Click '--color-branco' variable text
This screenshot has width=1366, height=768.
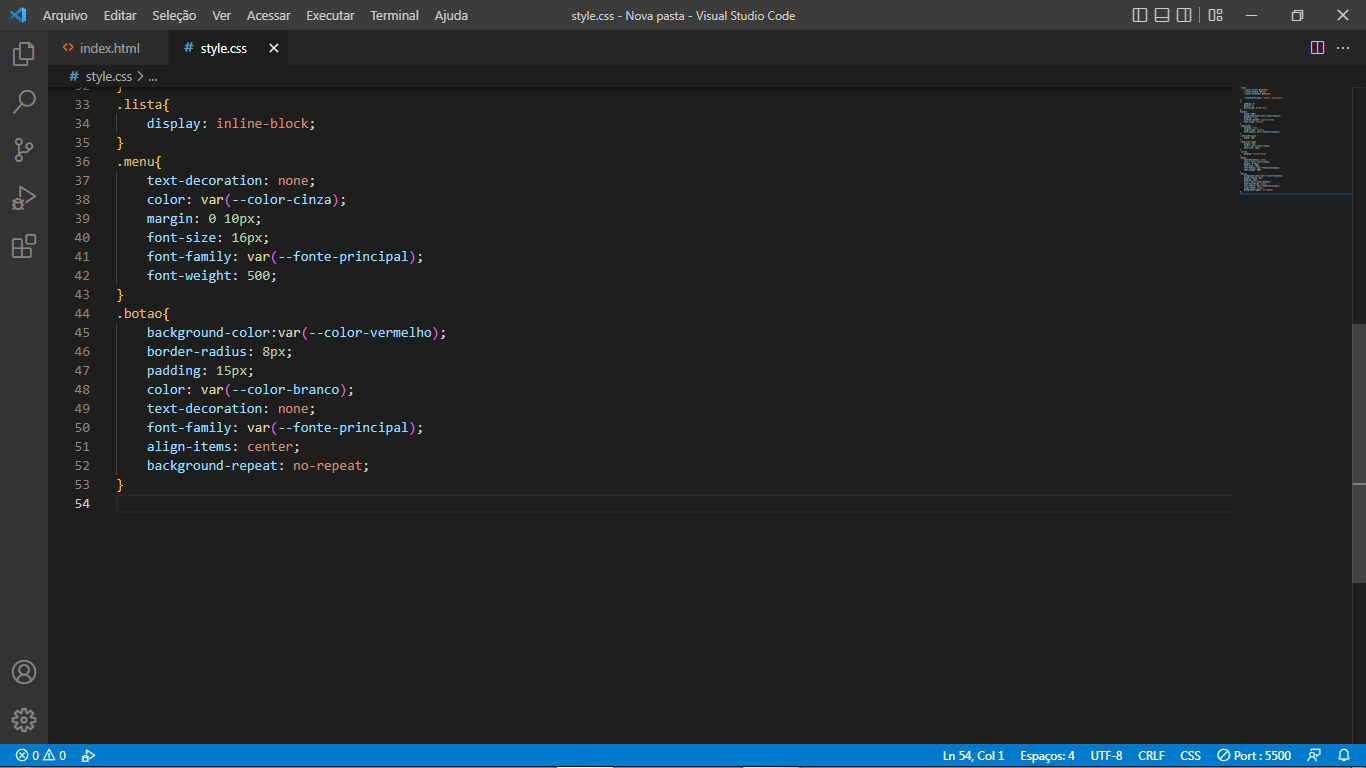[x=286, y=389]
